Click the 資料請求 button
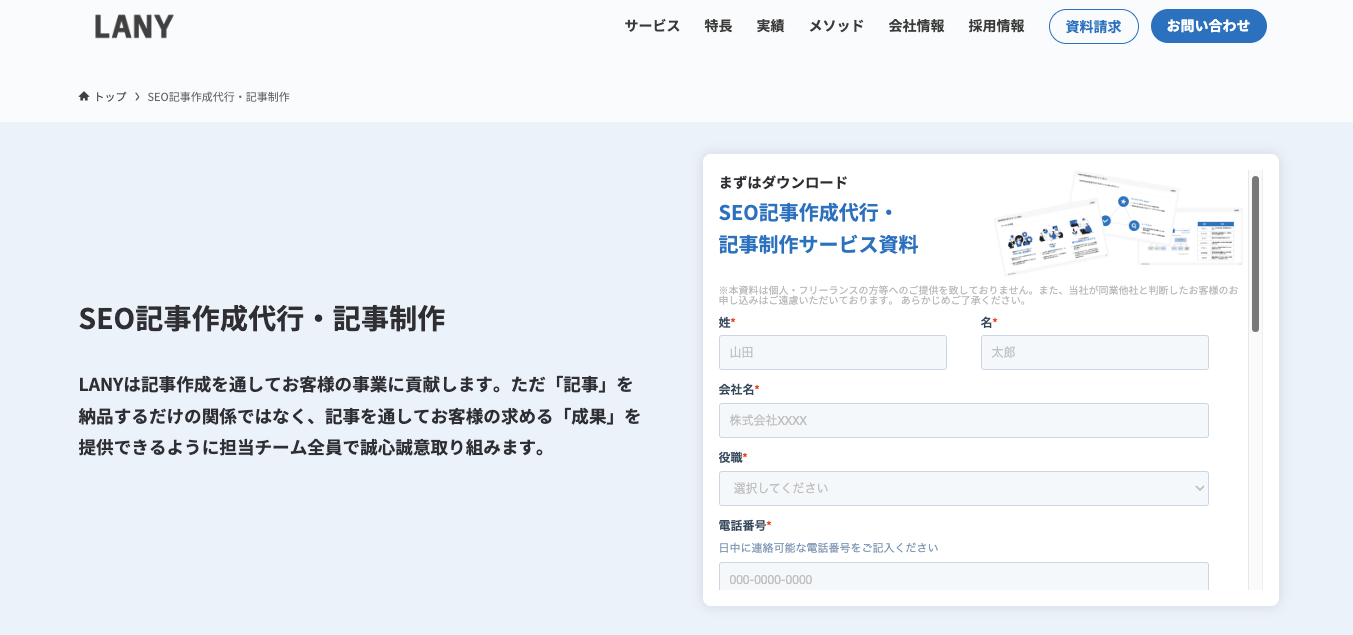 pyautogui.click(x=1093, y=26)
